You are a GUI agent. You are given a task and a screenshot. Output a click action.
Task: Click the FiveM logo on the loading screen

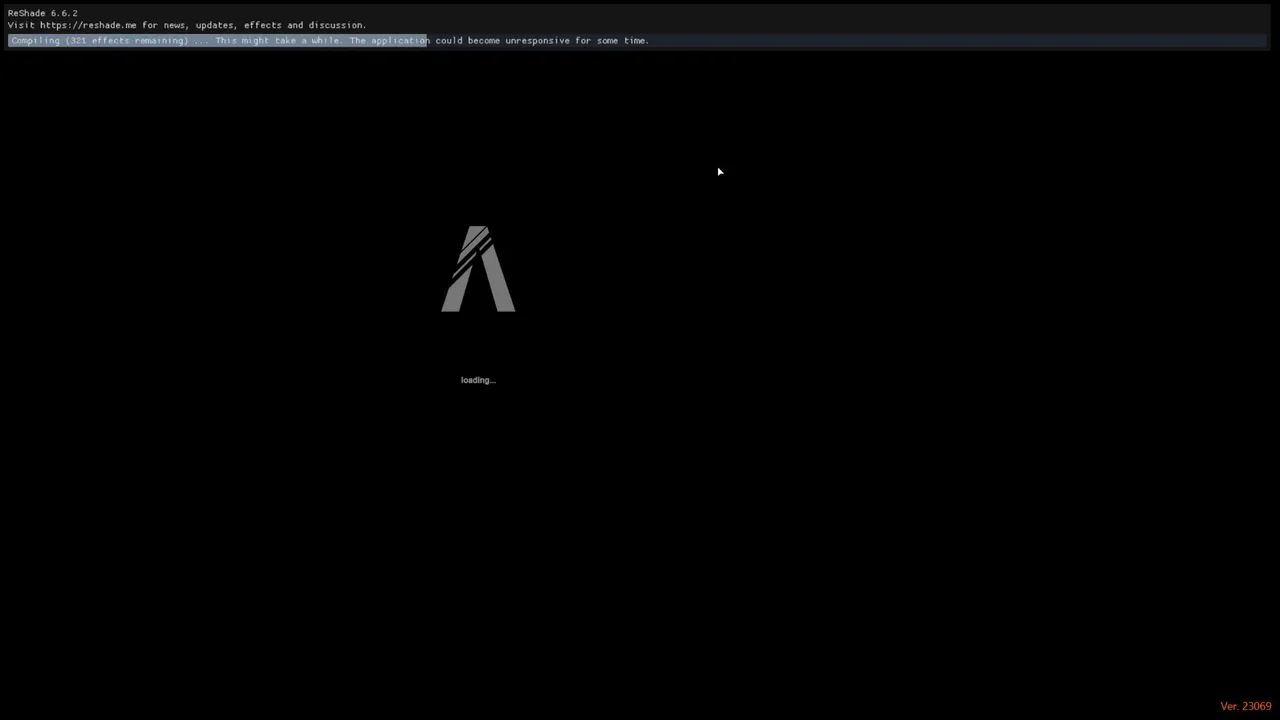pyautogui.click(x=478, y=269)
